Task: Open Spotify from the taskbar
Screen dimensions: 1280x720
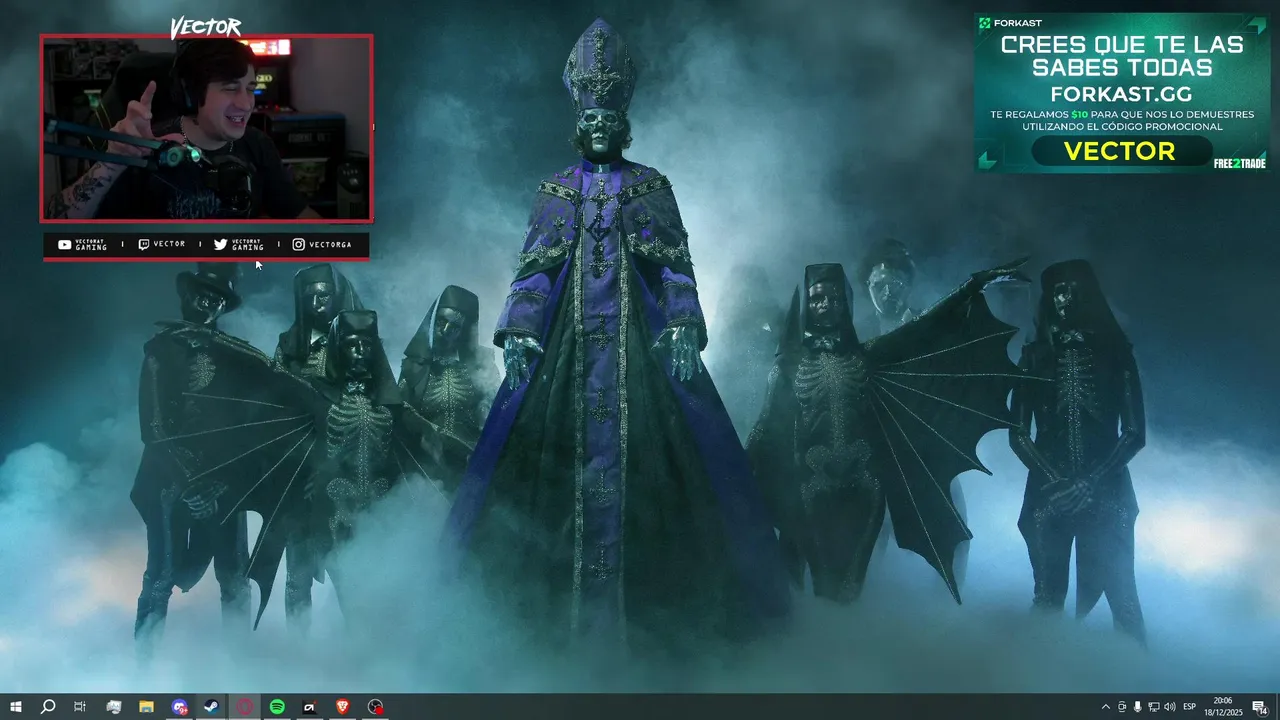Action: click(277, 707)
